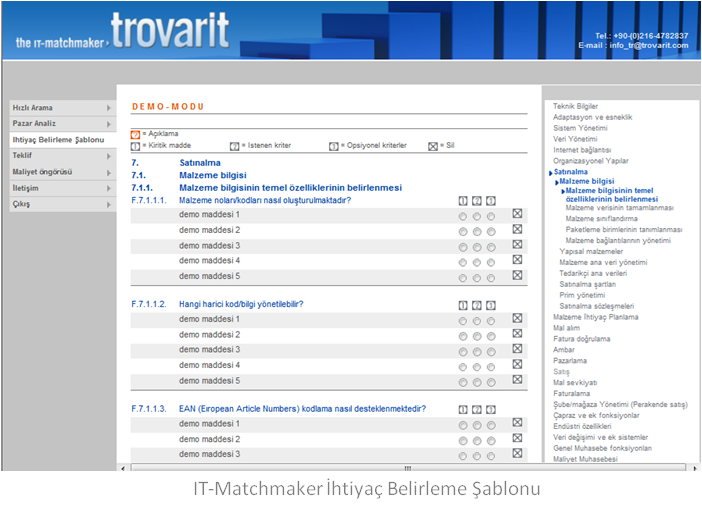The image size is (702, 509).
Task: Click column 1 icon for F.7.1.1.3 question
Action: 463,410
